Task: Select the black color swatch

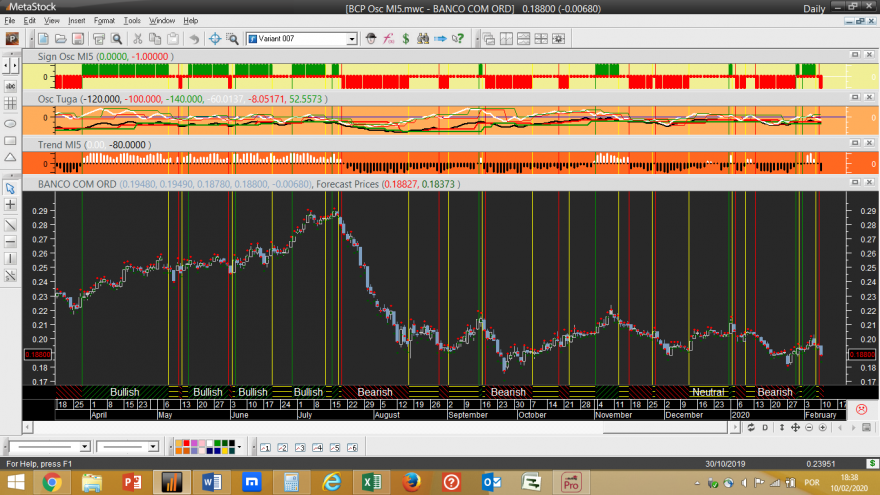Action: tap(231, 444)
